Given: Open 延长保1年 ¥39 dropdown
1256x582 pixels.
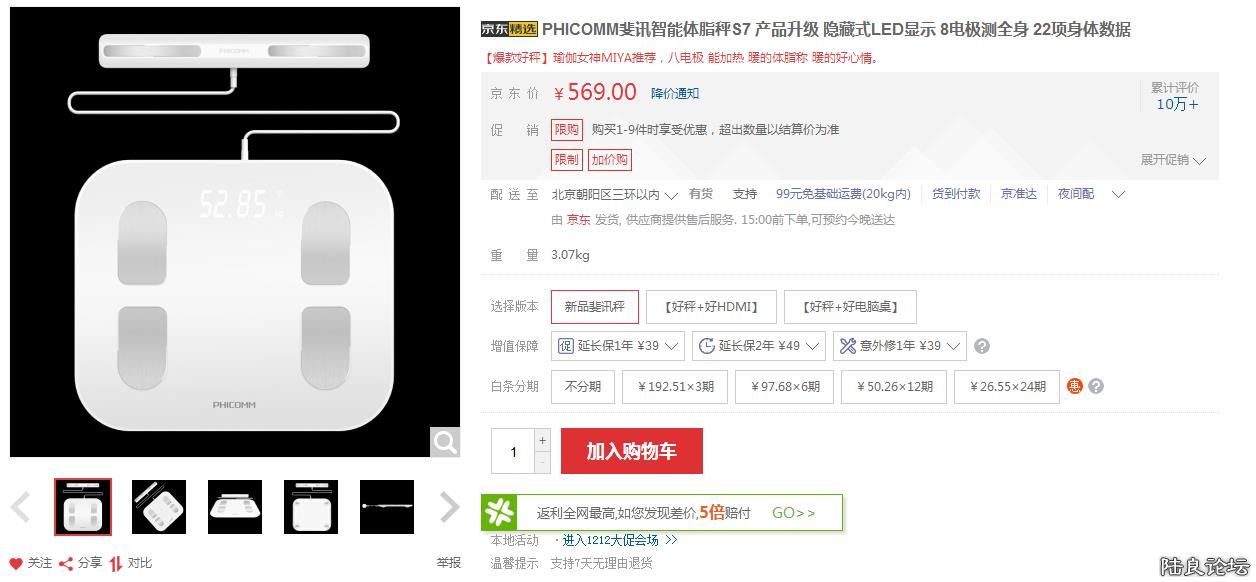Looking at the screenshot, I should [x=618, y=346].
